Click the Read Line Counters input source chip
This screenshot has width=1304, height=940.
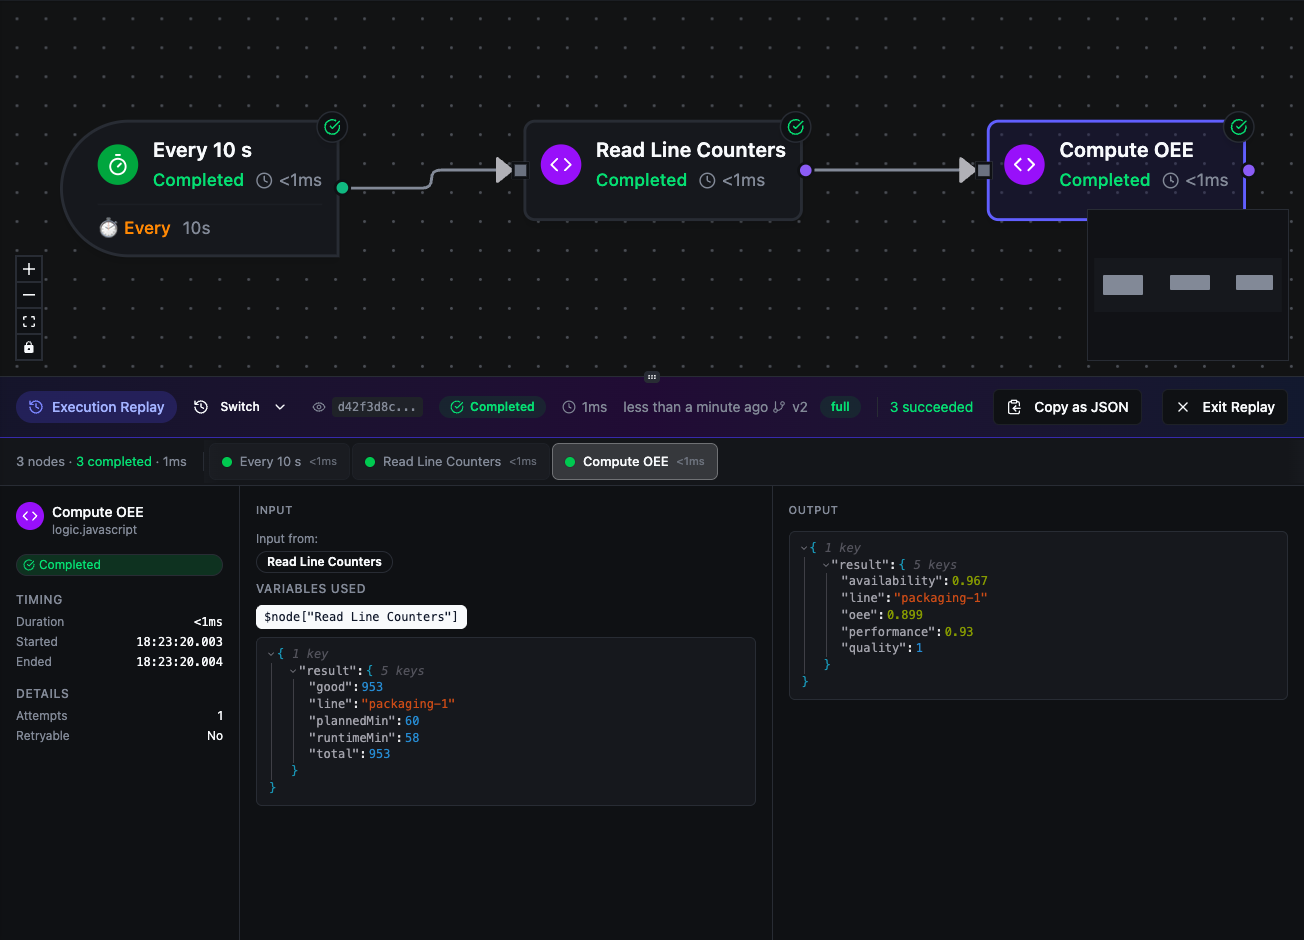click(x=324, y=562)
